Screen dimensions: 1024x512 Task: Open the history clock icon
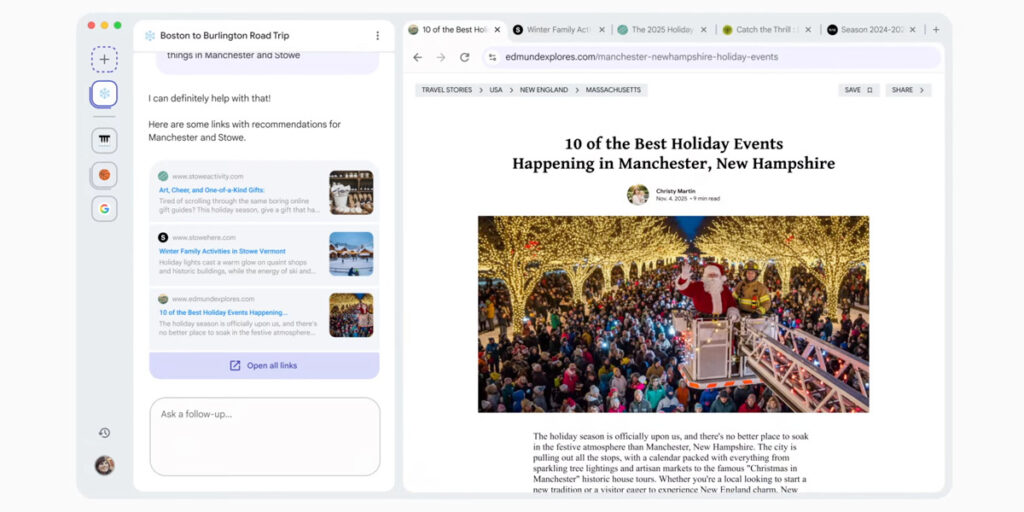(104, 433)
